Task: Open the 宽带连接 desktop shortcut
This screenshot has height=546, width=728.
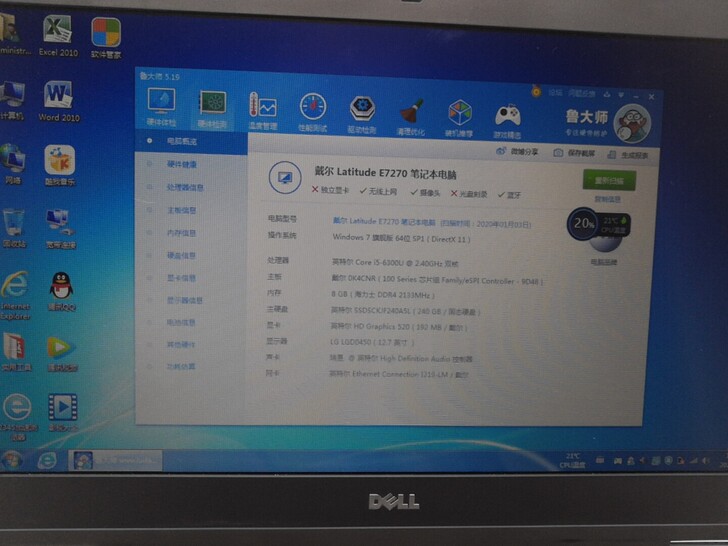Action: 60,228
